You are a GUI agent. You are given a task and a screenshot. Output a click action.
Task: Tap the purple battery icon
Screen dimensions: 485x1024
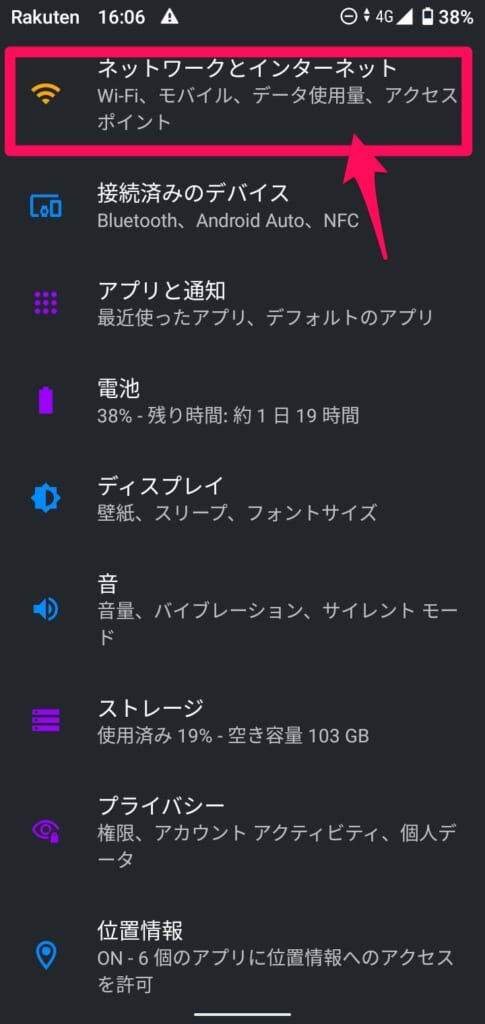tap(46, 400)
